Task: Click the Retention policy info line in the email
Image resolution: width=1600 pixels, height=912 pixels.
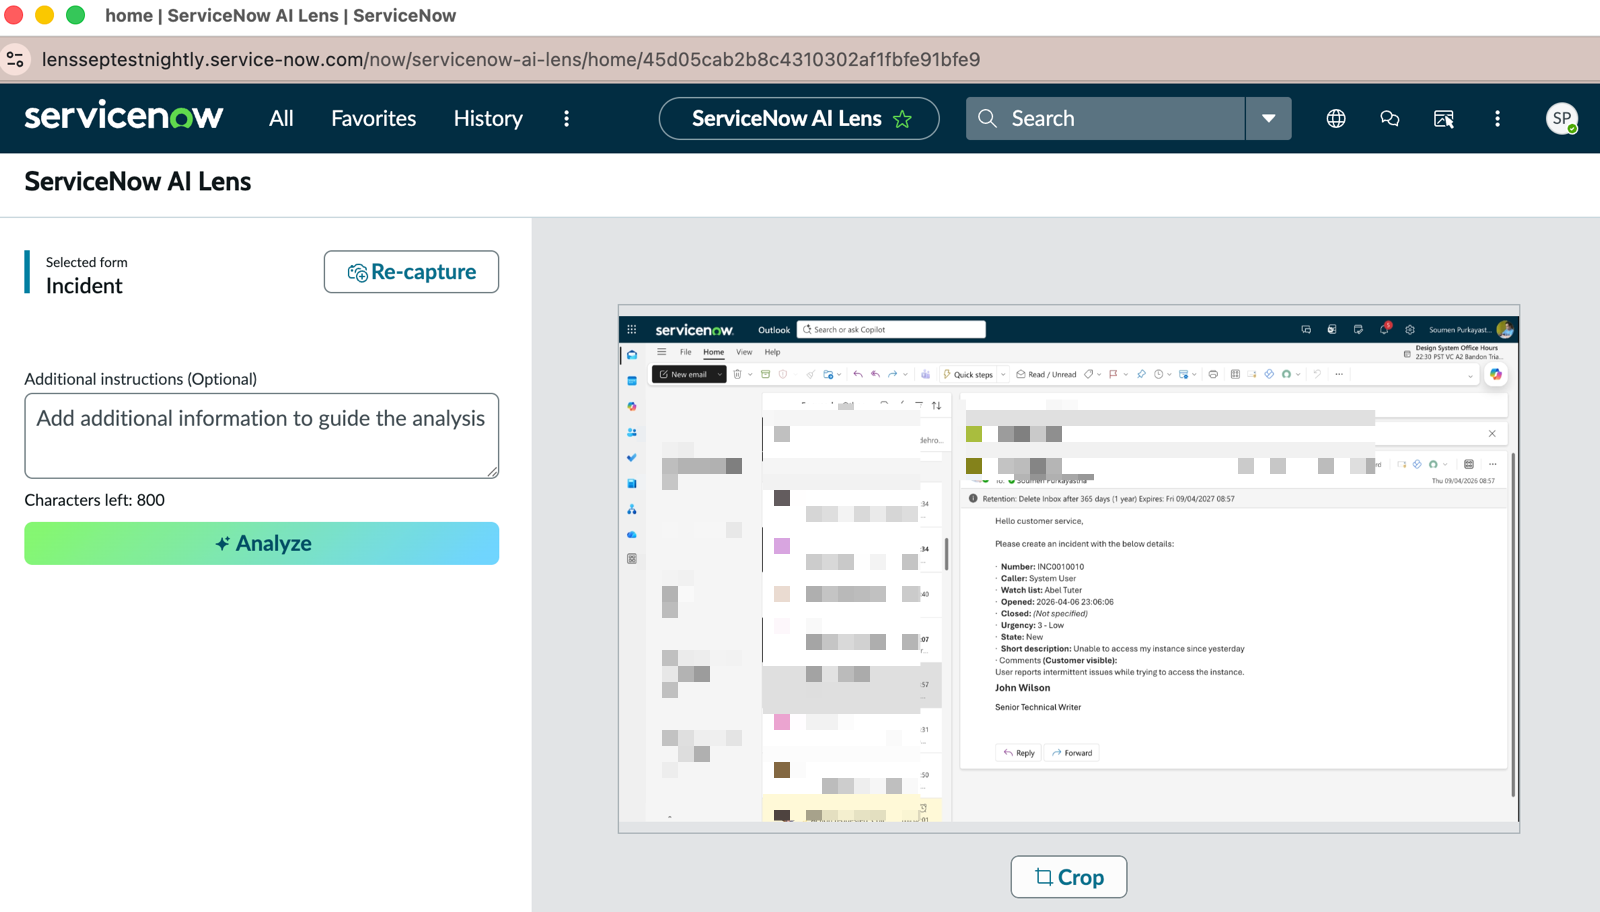Action: click(x=1108, y=499)
